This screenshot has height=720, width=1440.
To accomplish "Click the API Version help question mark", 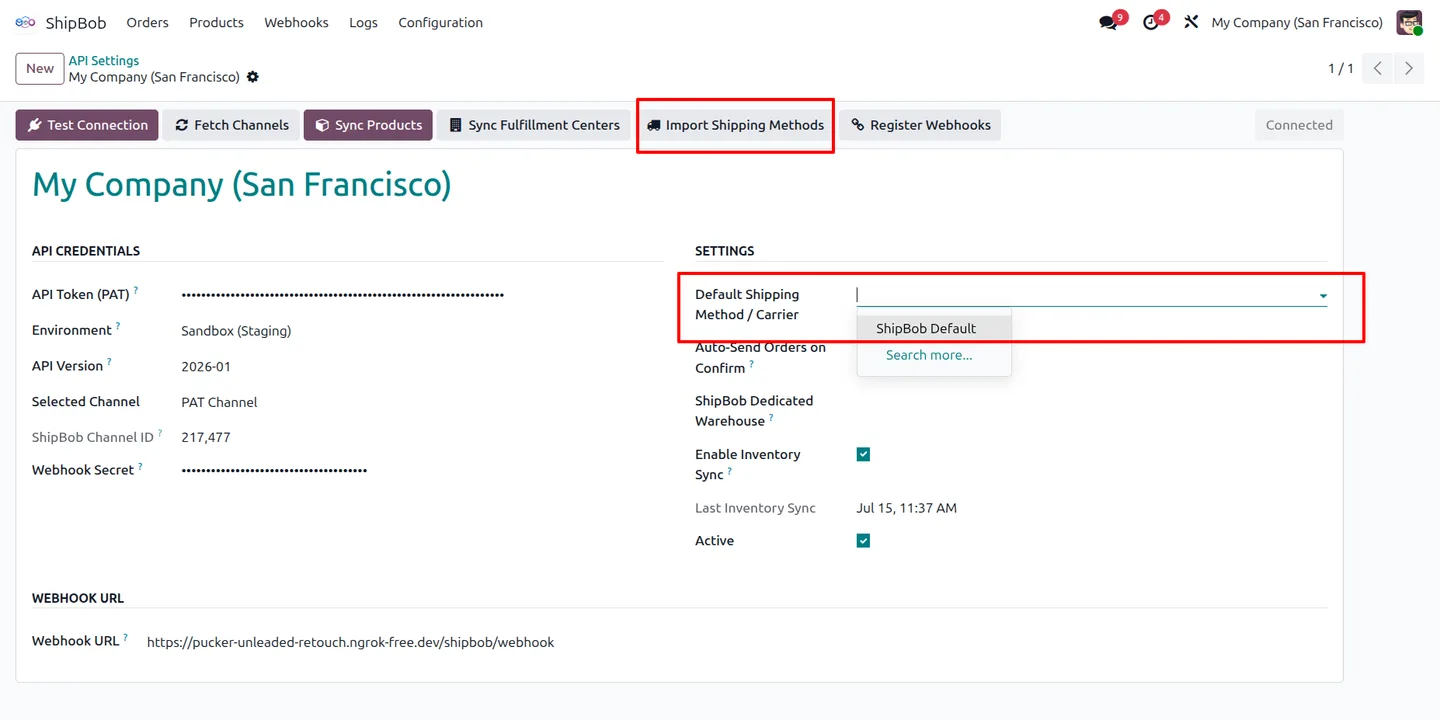I will 110,362.
